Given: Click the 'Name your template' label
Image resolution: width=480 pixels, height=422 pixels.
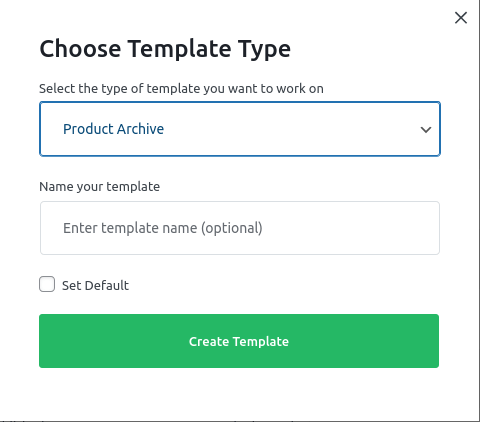Looking at the screenshot, I should [x=99, y=187].
